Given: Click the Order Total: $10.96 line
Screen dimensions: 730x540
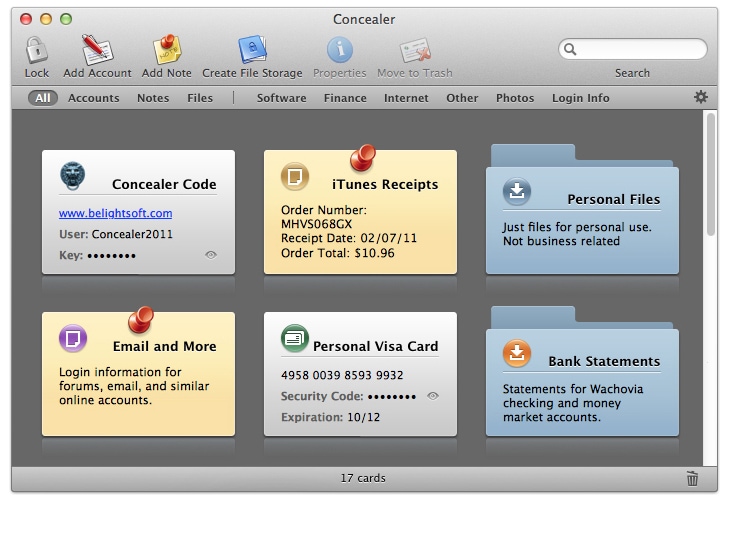Looking at the screenshot, I should click(338, 253).
